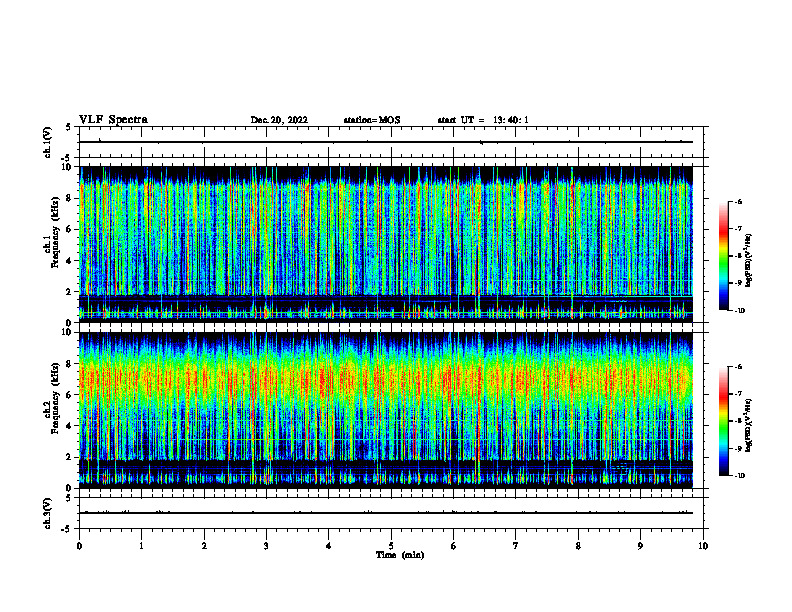
Task: Click the "5" tick on ch.1(V) axis
Action: [x=68, y=128]
